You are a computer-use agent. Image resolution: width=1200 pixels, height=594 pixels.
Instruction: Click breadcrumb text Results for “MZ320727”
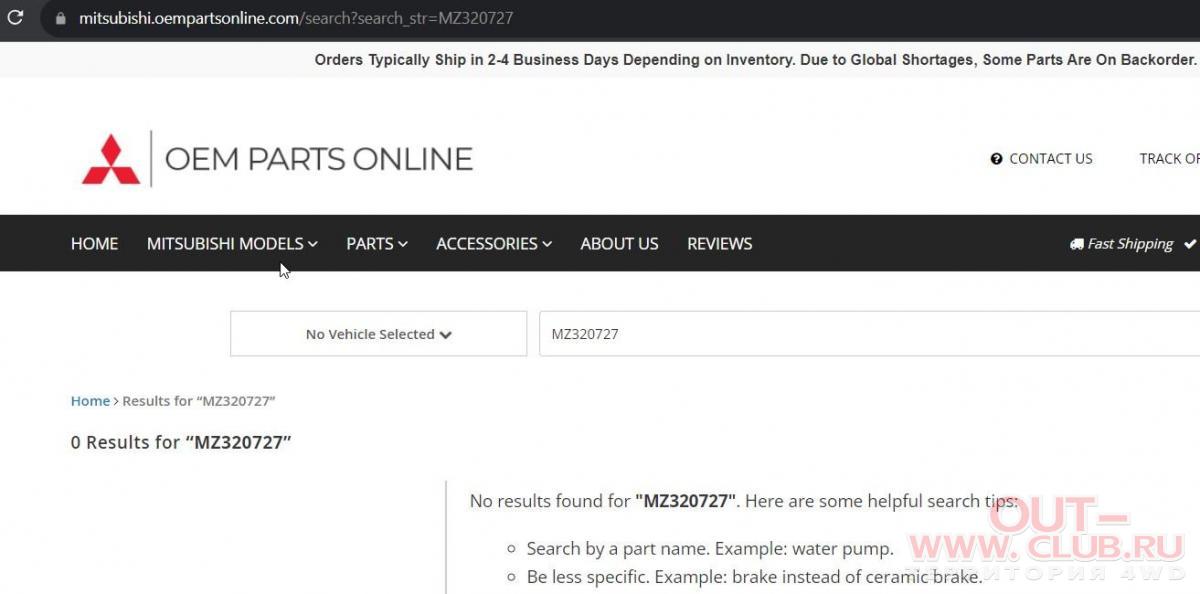pos(199,401)
